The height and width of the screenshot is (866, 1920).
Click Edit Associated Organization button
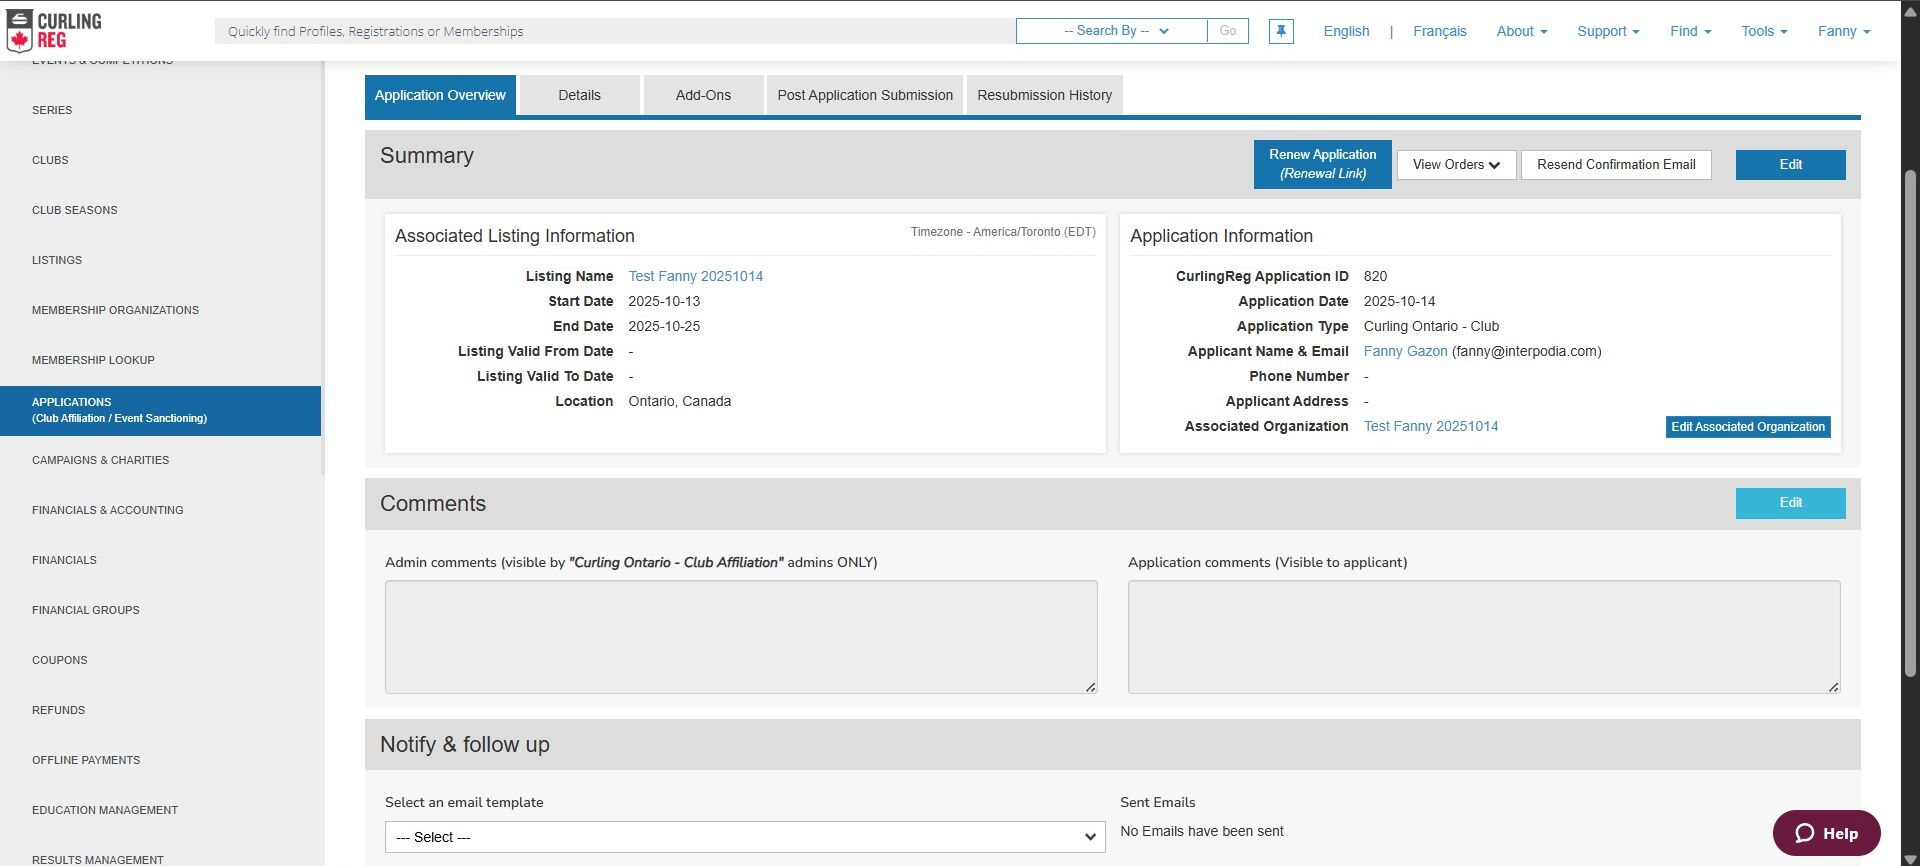(x=1747, y=427)
